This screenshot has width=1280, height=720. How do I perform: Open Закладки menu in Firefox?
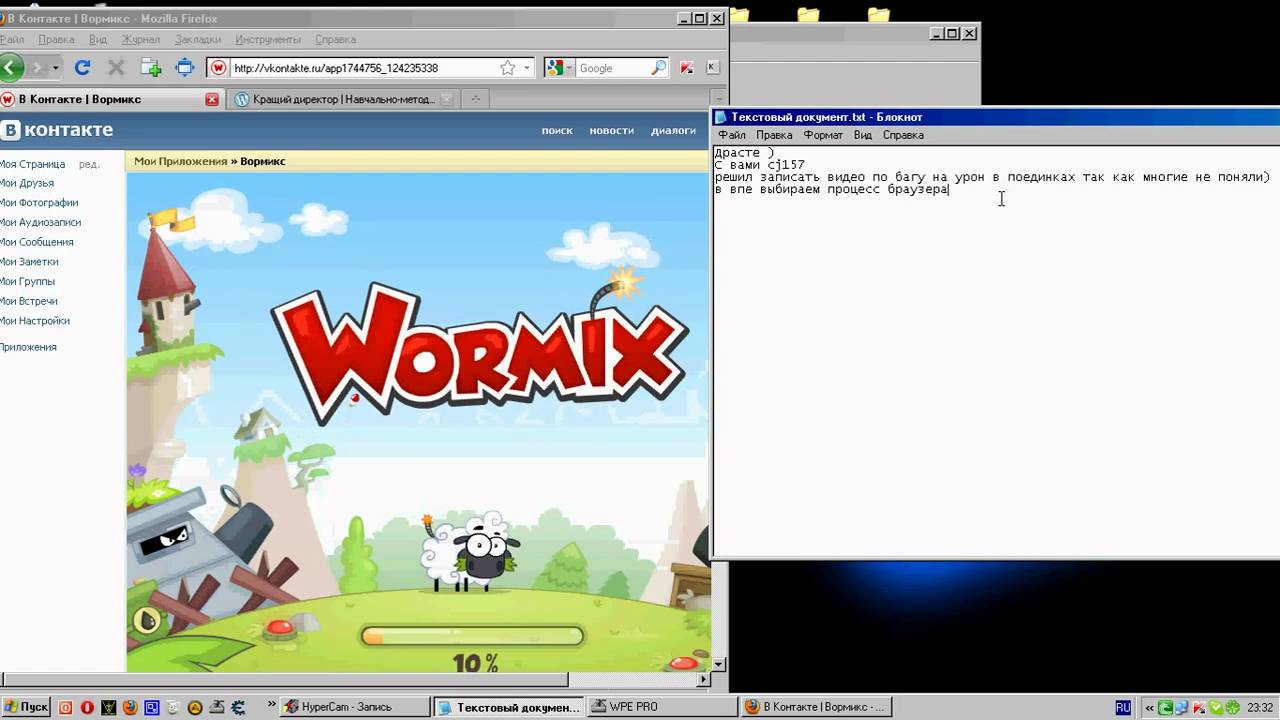[198, 39]
